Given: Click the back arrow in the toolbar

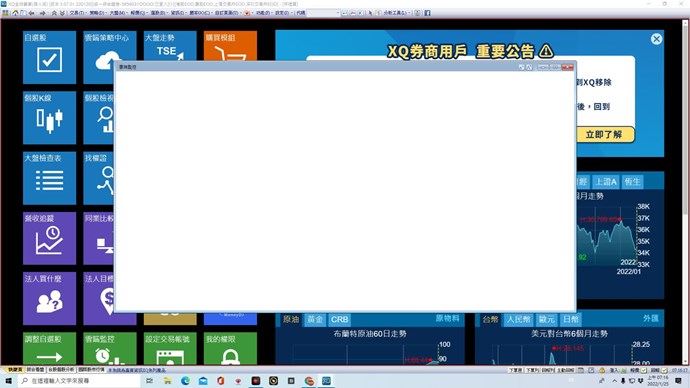Looking at the screenshot, I should tap(31, 13).
